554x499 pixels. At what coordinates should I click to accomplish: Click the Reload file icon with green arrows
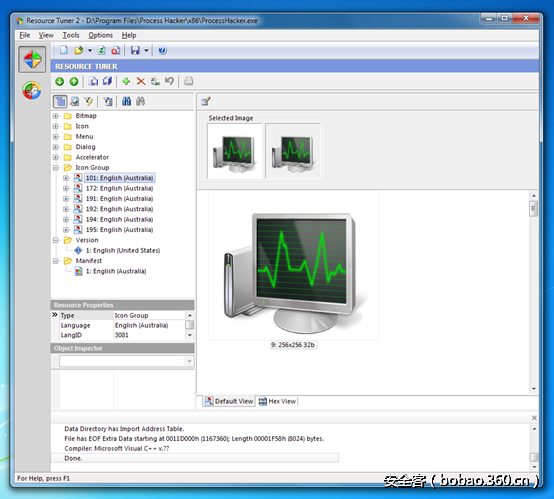tap(101, 50)
